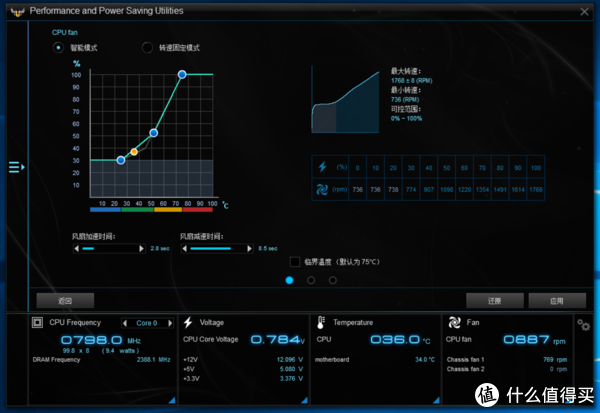The image size is (600, 413).
Task: Click the 1354 rpm table cell
Action: [x=482, y=189]
